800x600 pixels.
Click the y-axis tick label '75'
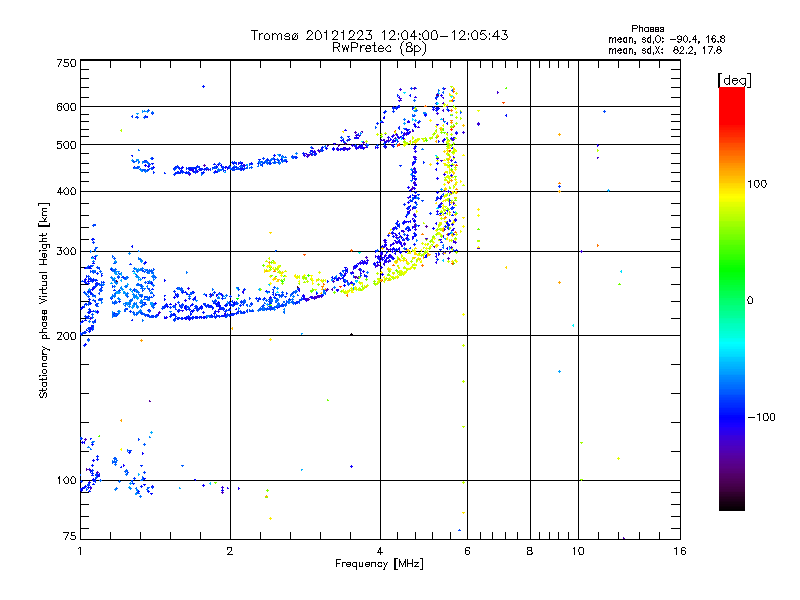click(x=70, y=536)
